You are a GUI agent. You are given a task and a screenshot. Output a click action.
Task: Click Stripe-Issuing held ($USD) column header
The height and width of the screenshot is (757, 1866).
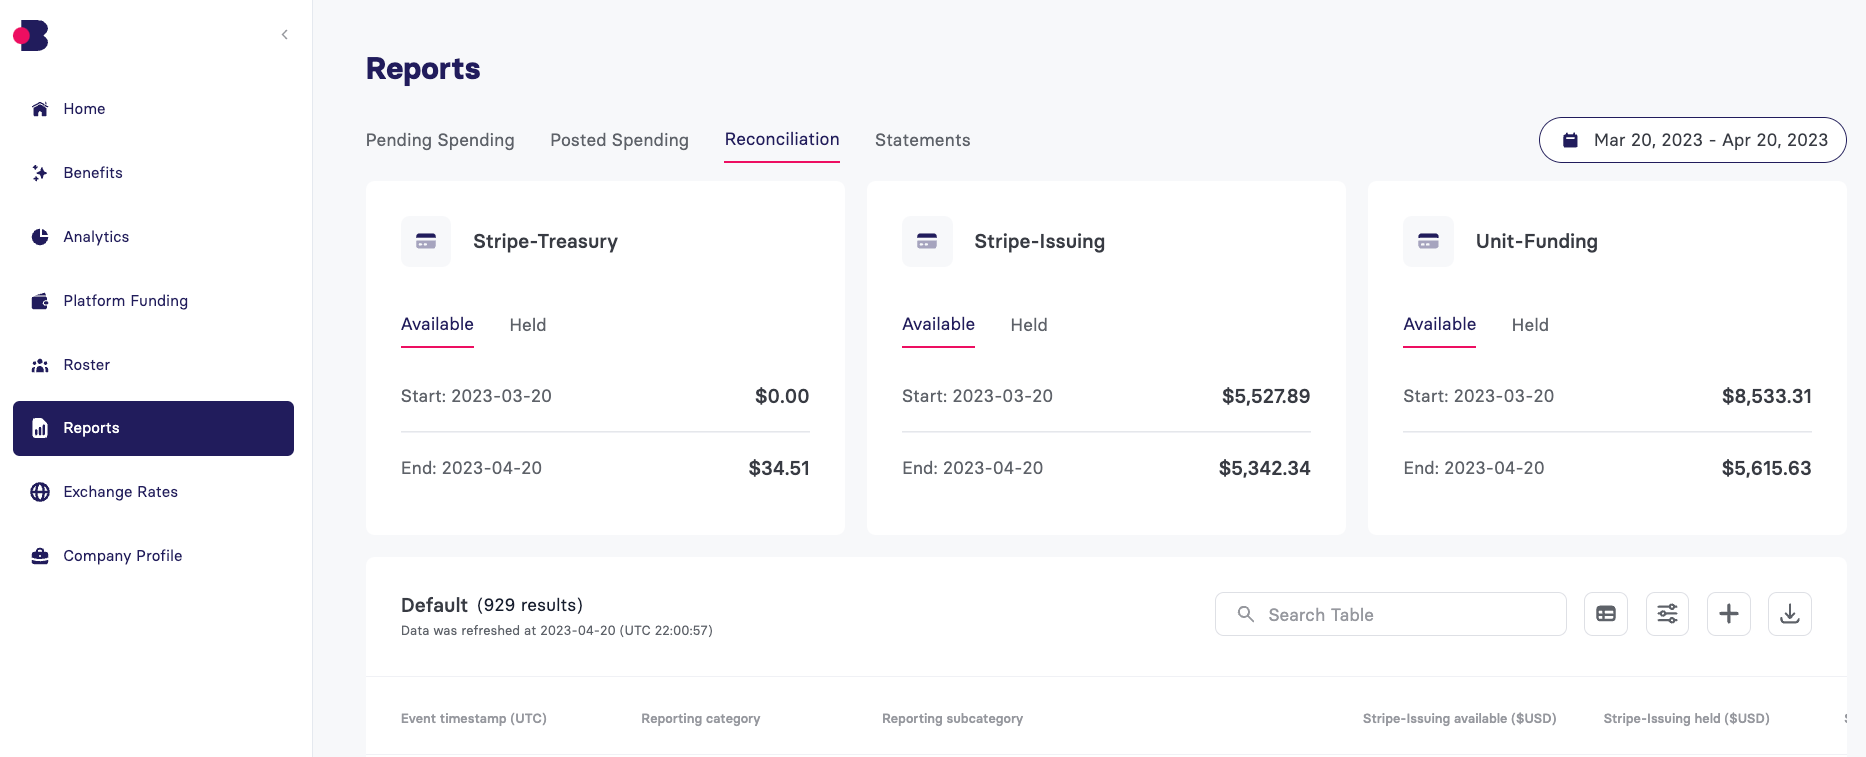click(1686, 718)
